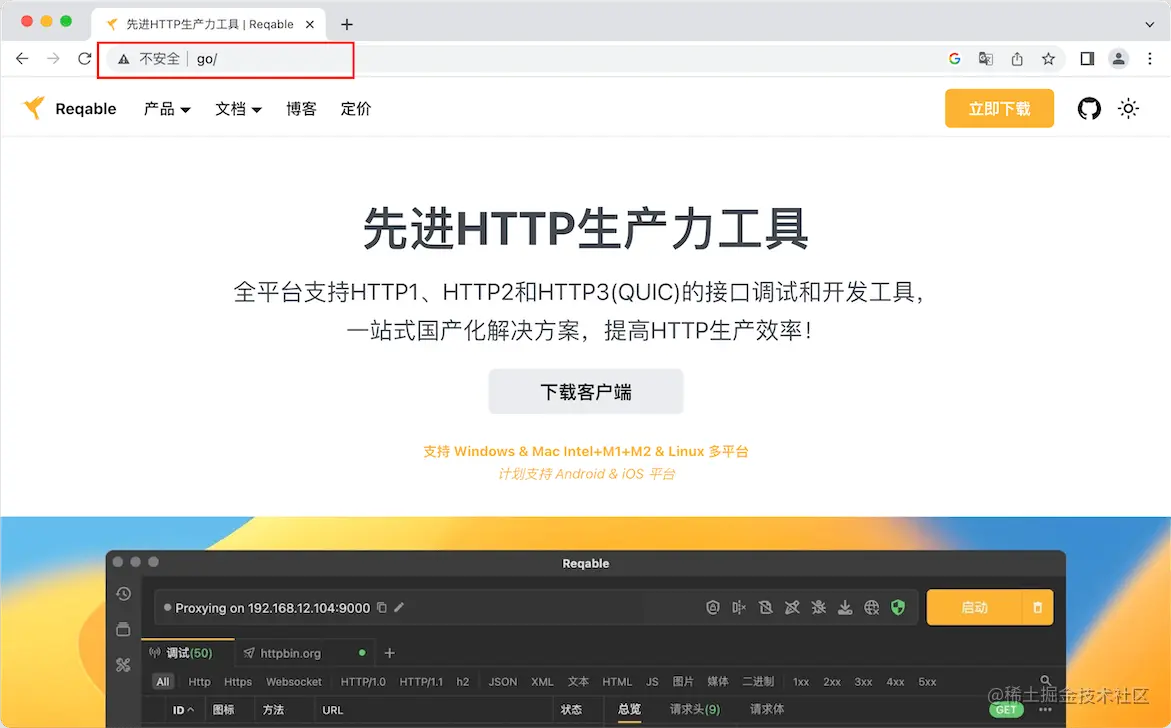
Task: Open the 定价 nav link
Action: (355, 109)
